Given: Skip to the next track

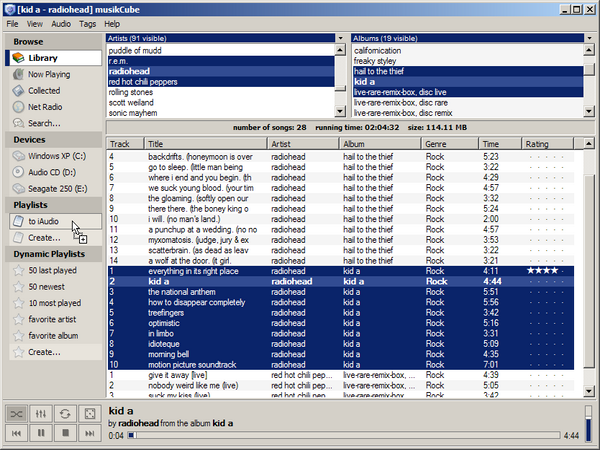Looking at the screenshot, I should [89, 434].
